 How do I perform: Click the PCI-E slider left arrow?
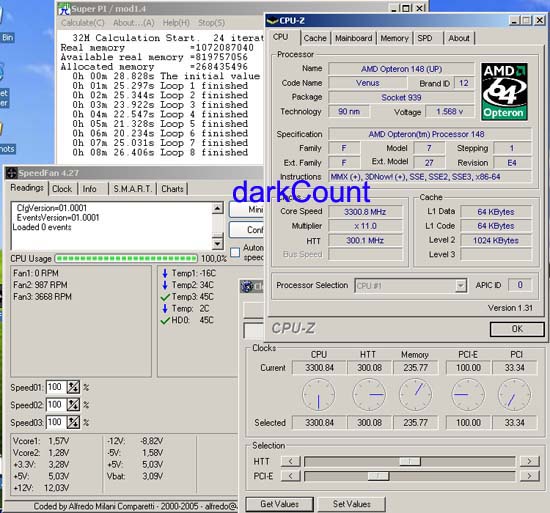[291, 476]
